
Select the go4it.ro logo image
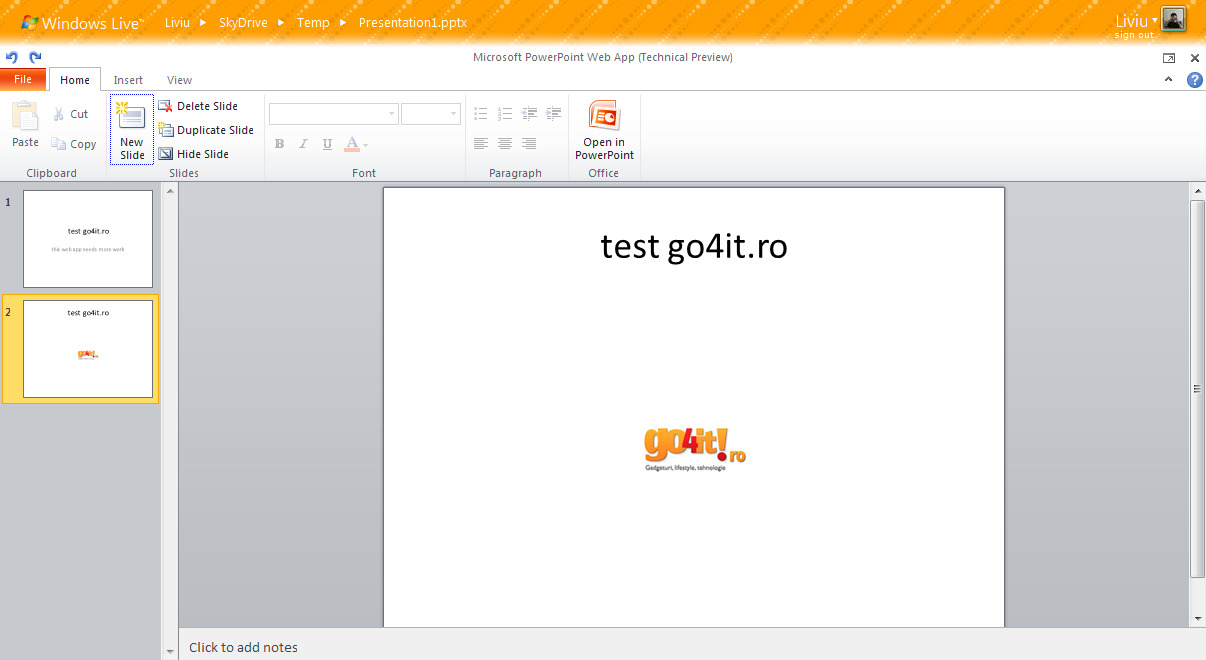695,449
